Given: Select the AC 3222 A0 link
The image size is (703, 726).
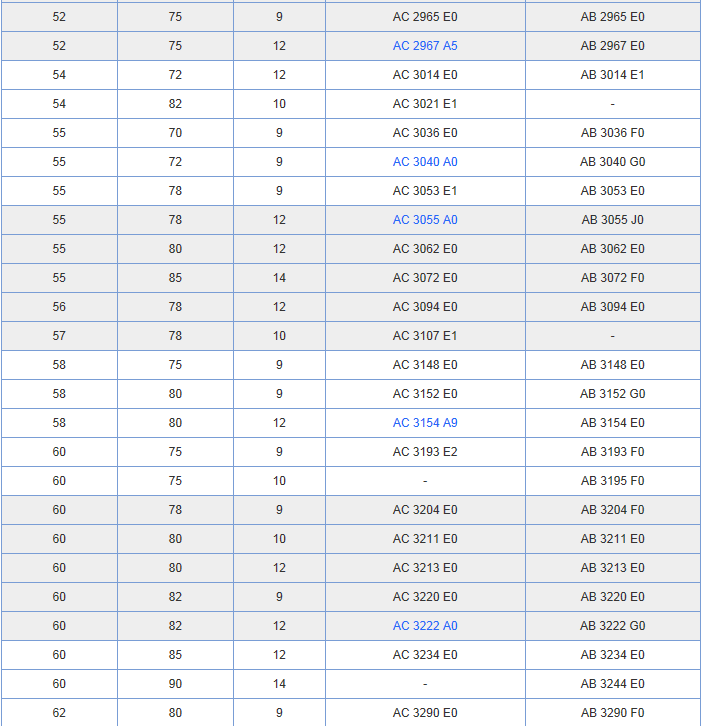Looking at the screenshot, I should [425, 626].
